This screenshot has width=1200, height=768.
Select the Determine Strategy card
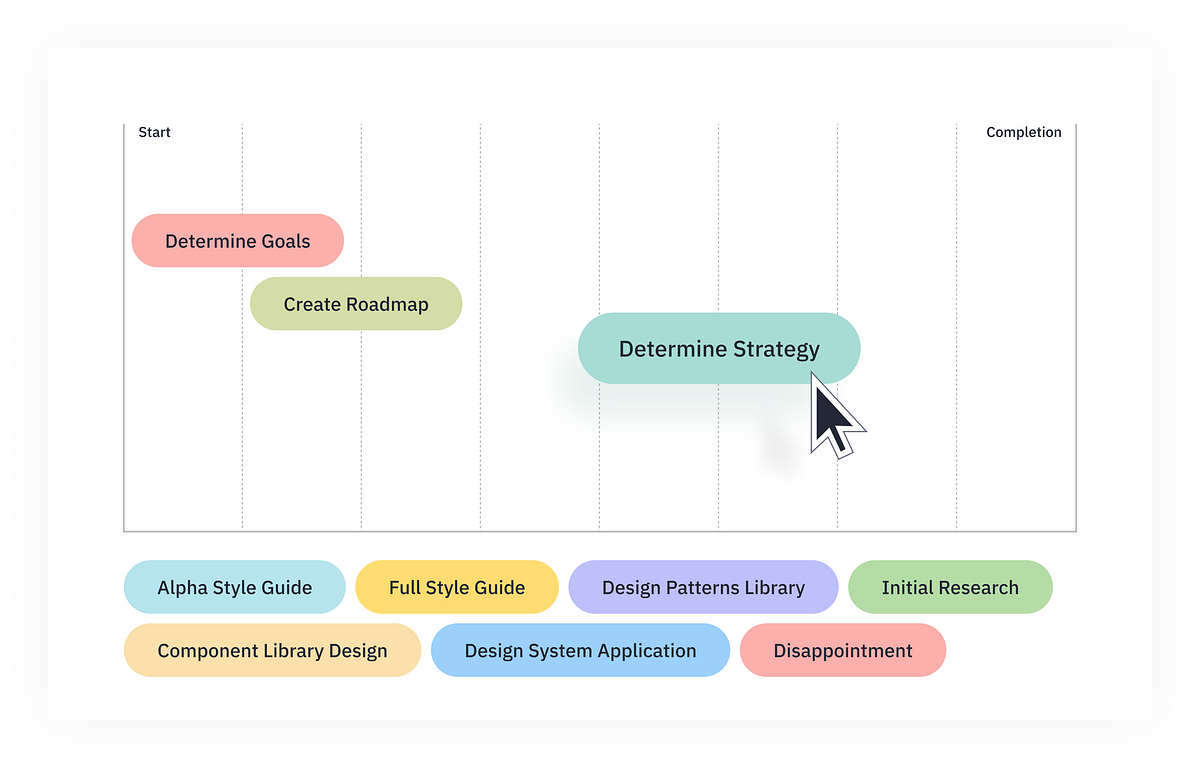click(x=718, y=348)
